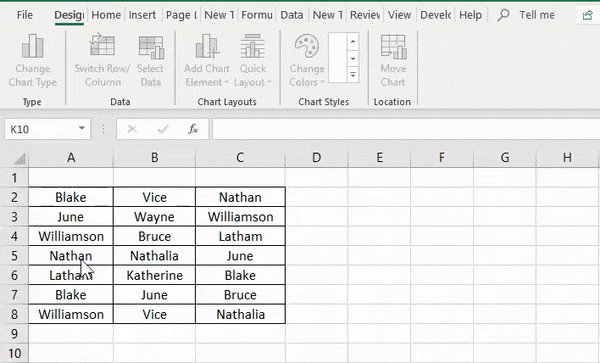The image size is (600, 363).
Task: Click the Switch Row/Column icon
Action: pyautogui.click(x=102, y=45)
